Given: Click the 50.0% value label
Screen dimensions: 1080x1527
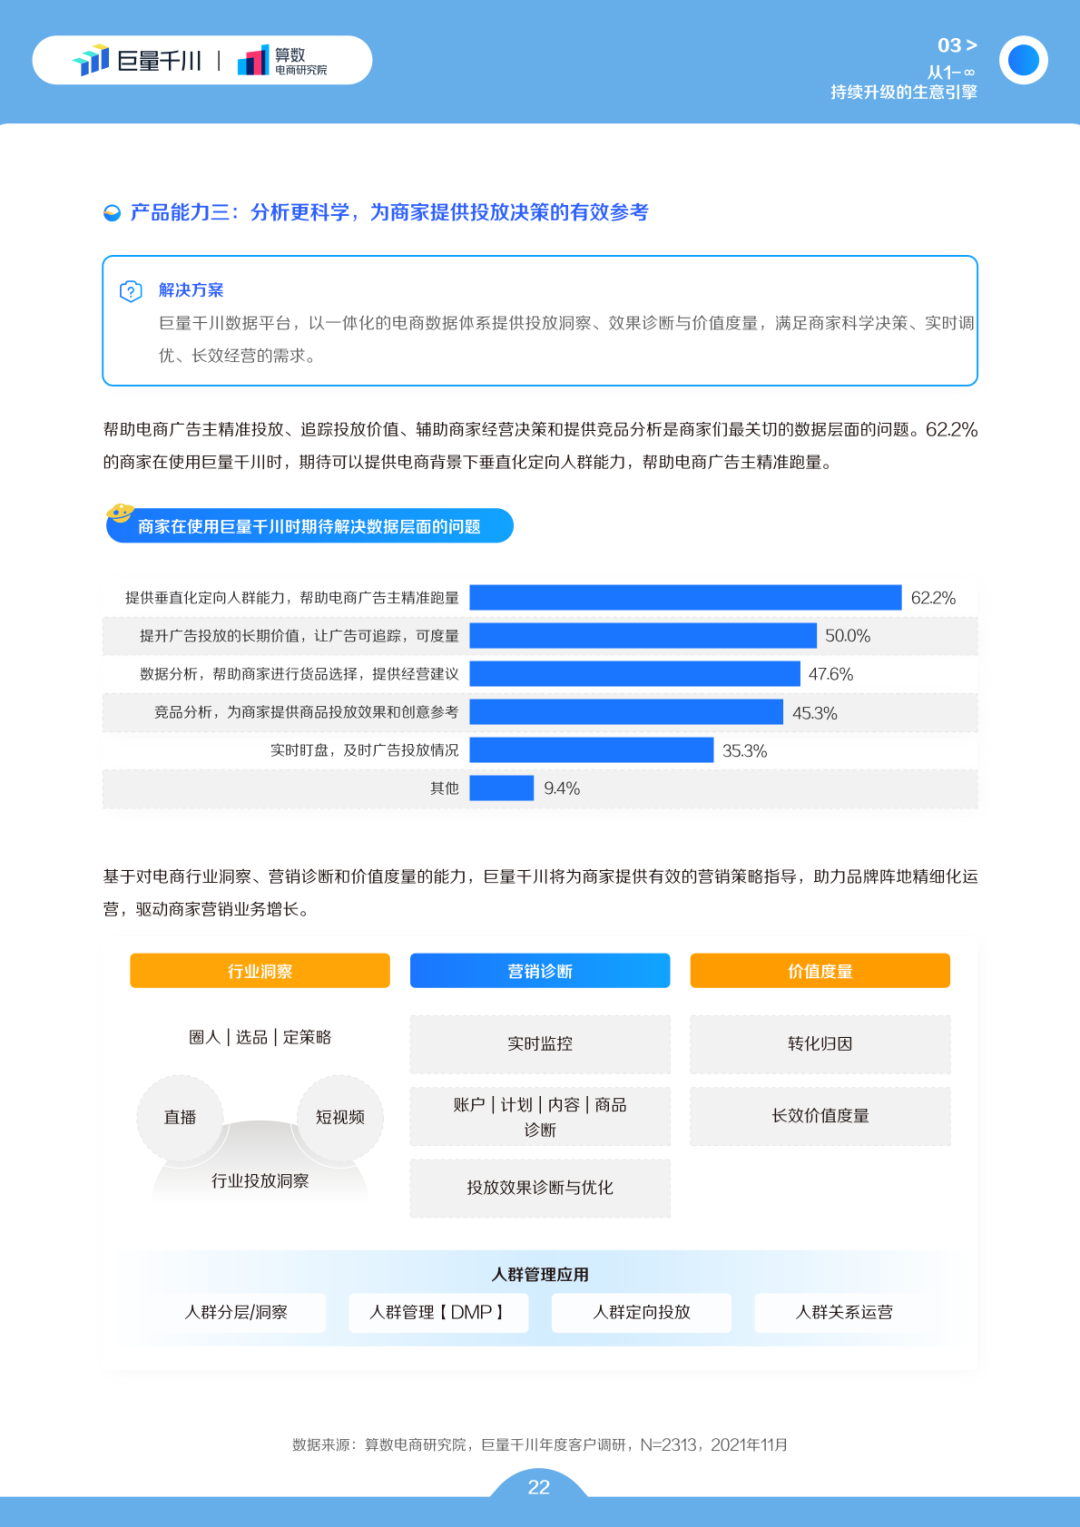Looking at the screenshot, I should pos(848,636).
